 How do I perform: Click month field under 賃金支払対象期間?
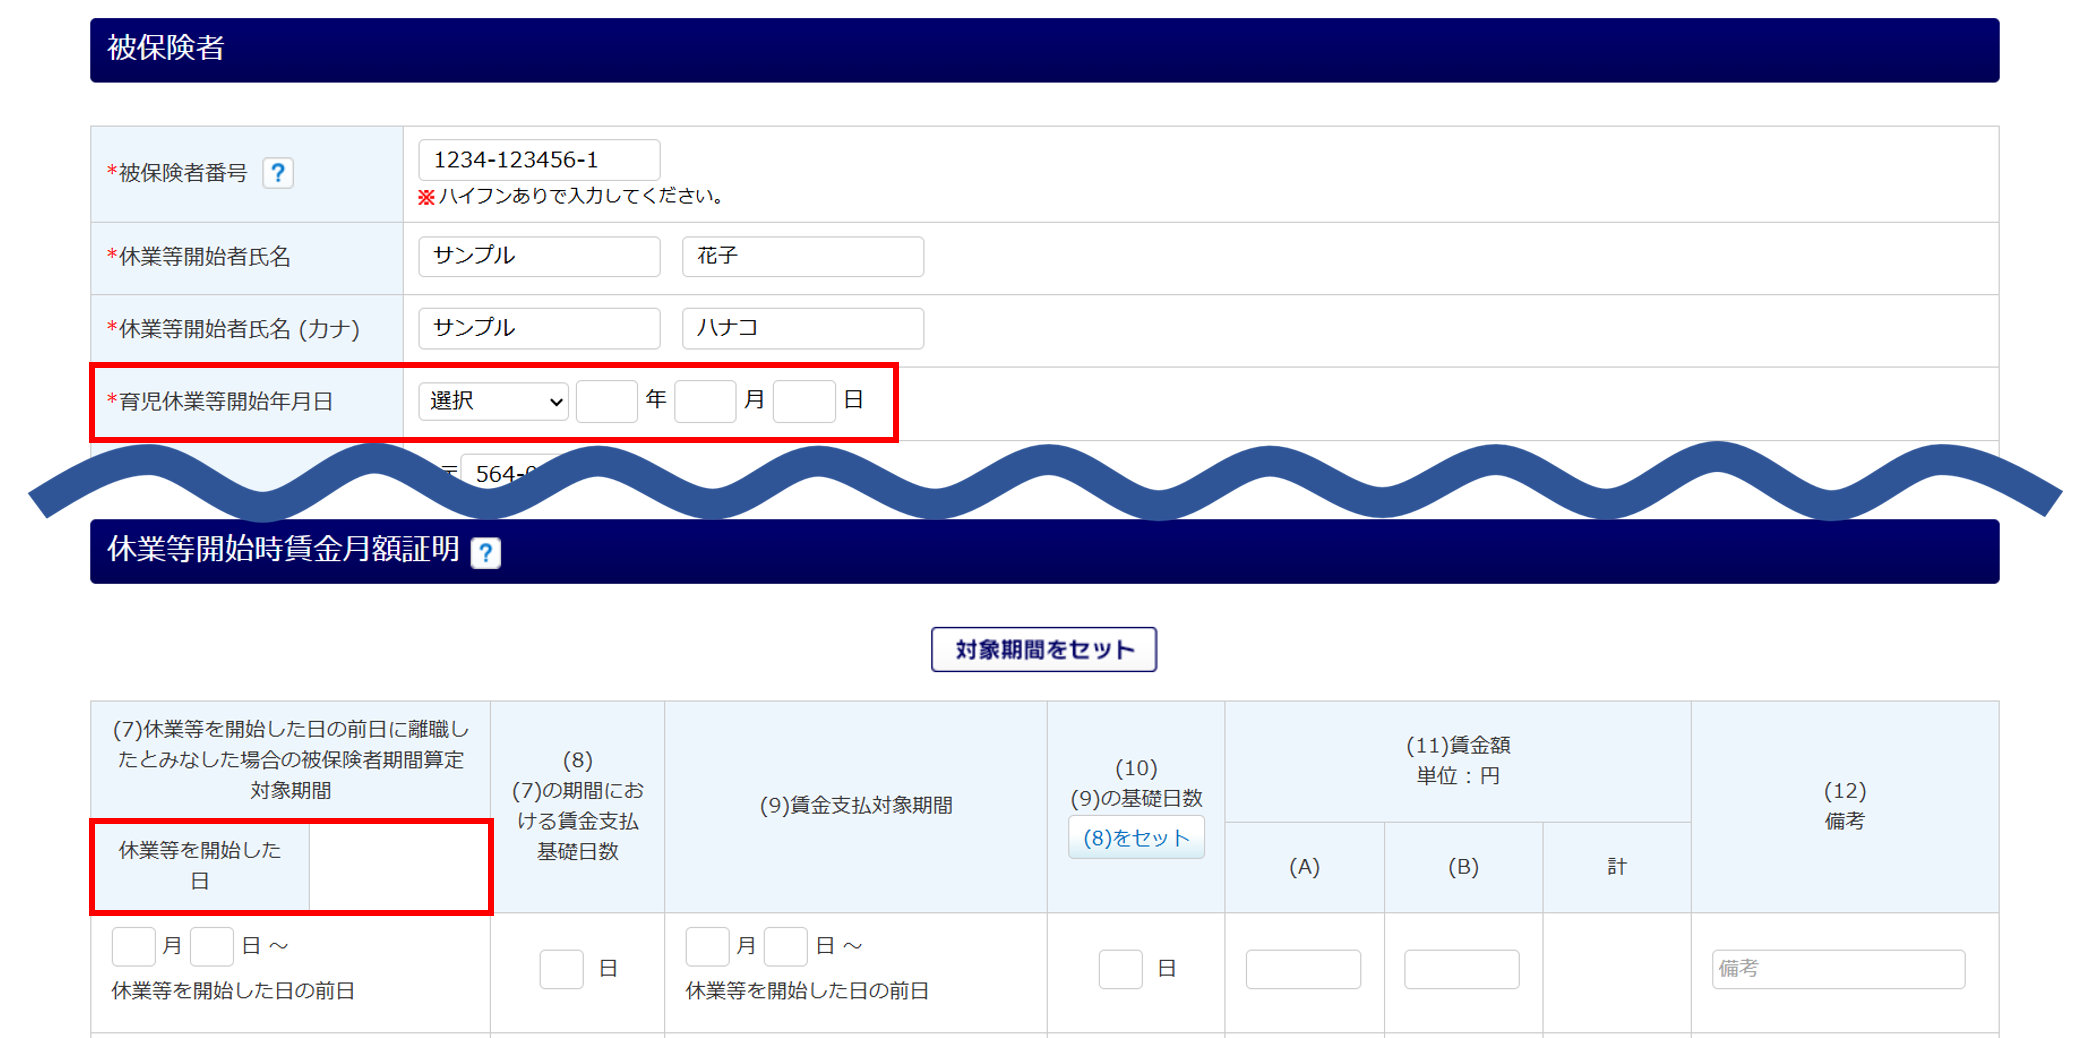click(707, 946)
